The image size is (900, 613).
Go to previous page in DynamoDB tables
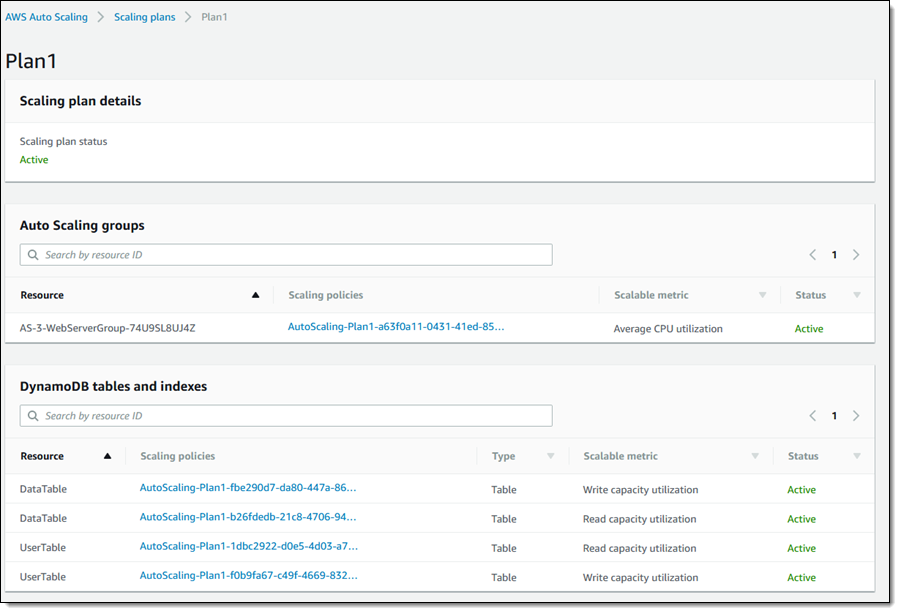(813, 416)
